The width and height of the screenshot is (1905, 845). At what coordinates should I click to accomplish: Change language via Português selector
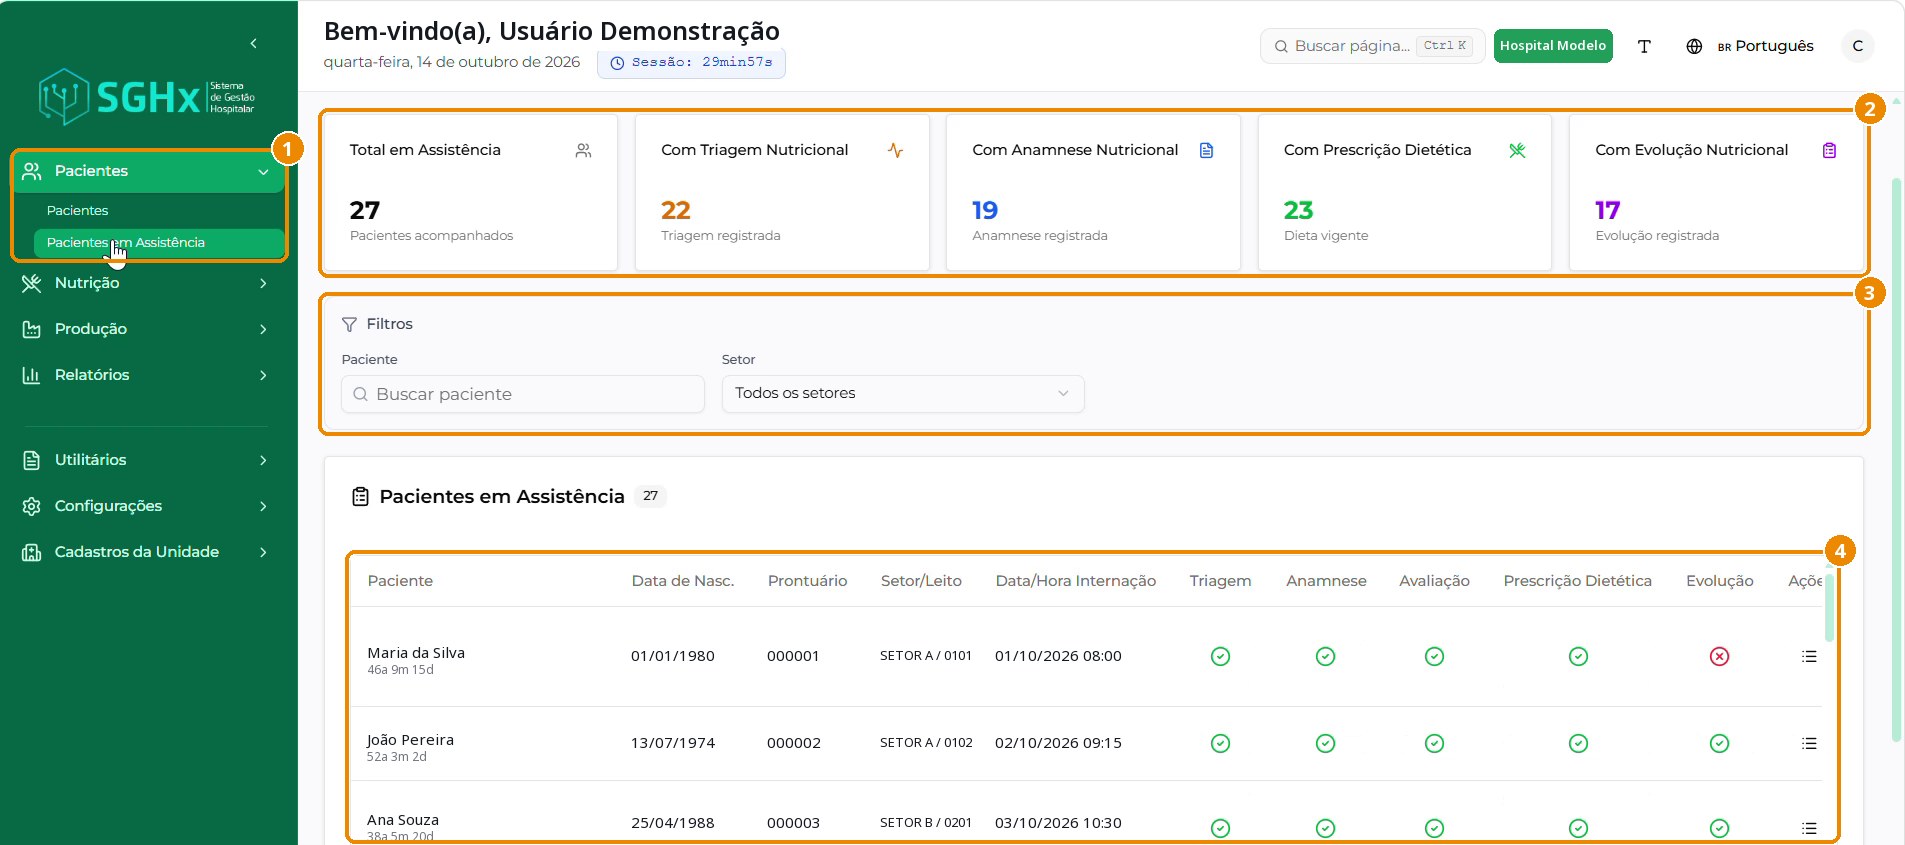[1766, 46]
